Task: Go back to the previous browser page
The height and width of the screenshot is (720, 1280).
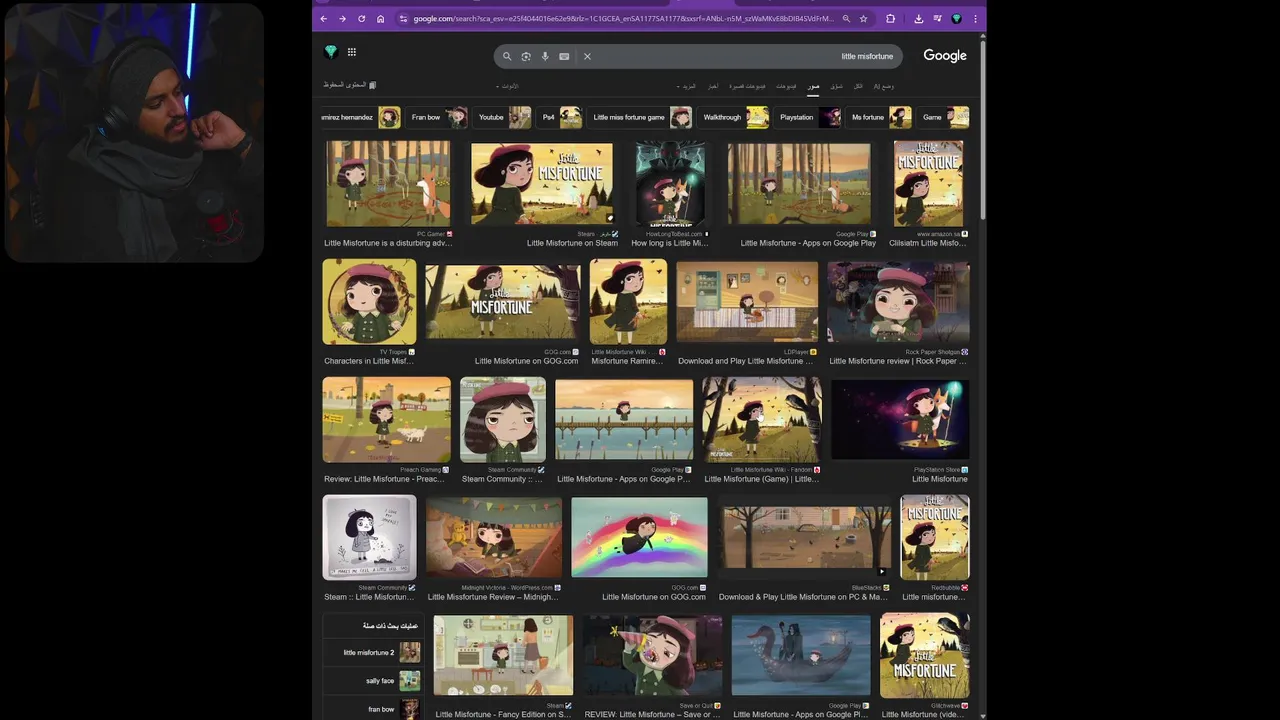Action: coord(323,18)
